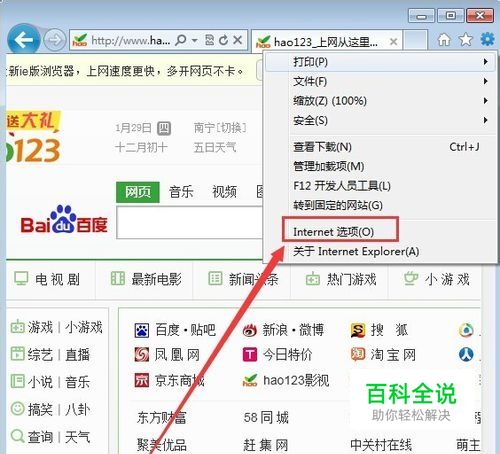Open Internet 选项(O)
Viewport: 500px width, 454px height.
[x=380, y=232]
